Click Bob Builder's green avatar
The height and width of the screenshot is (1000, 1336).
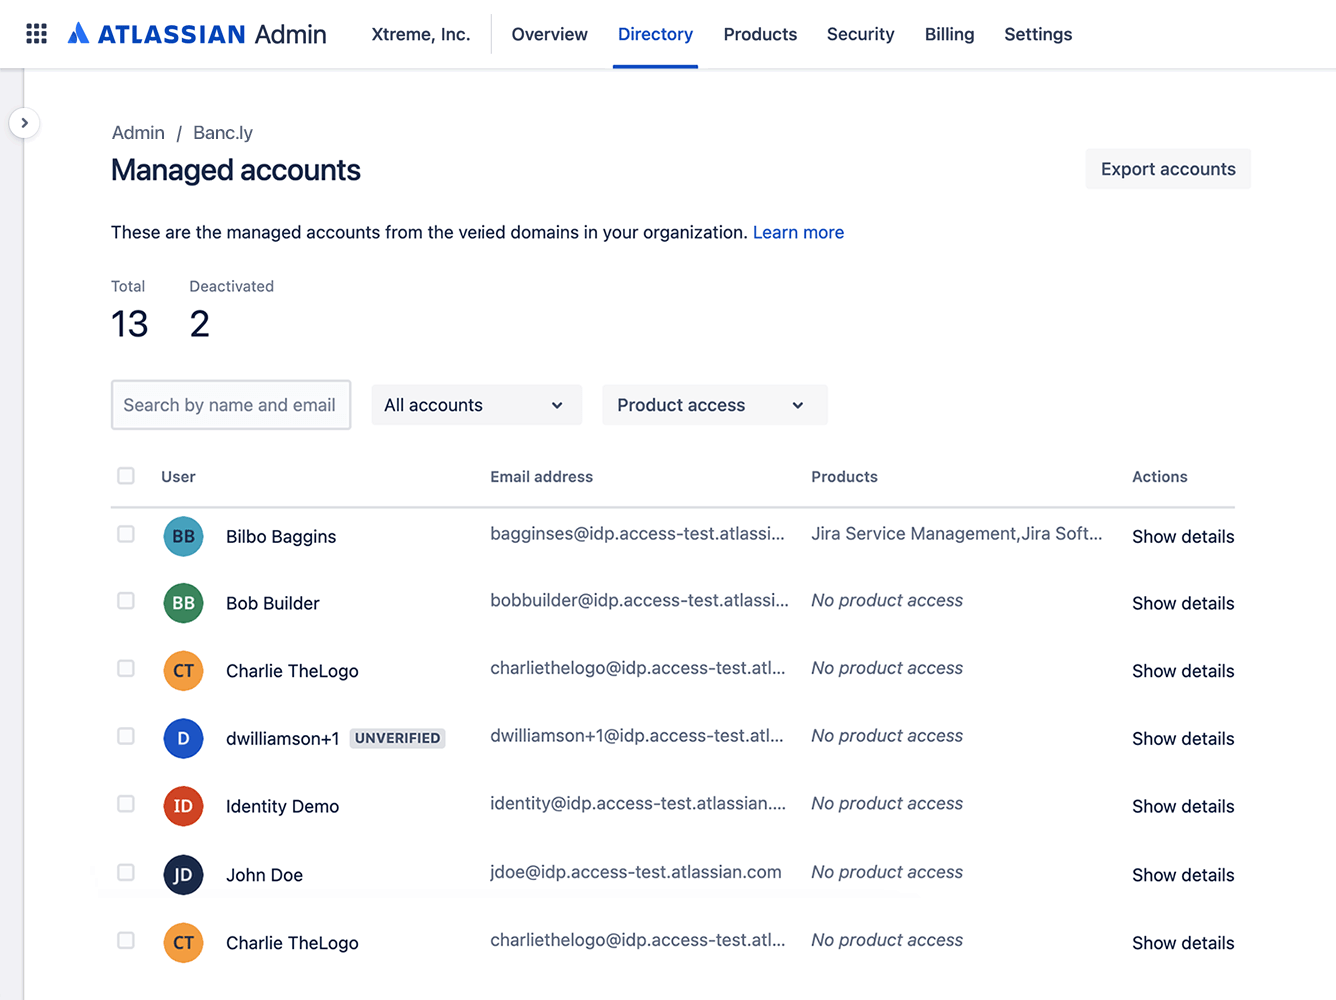coord(183,603)
